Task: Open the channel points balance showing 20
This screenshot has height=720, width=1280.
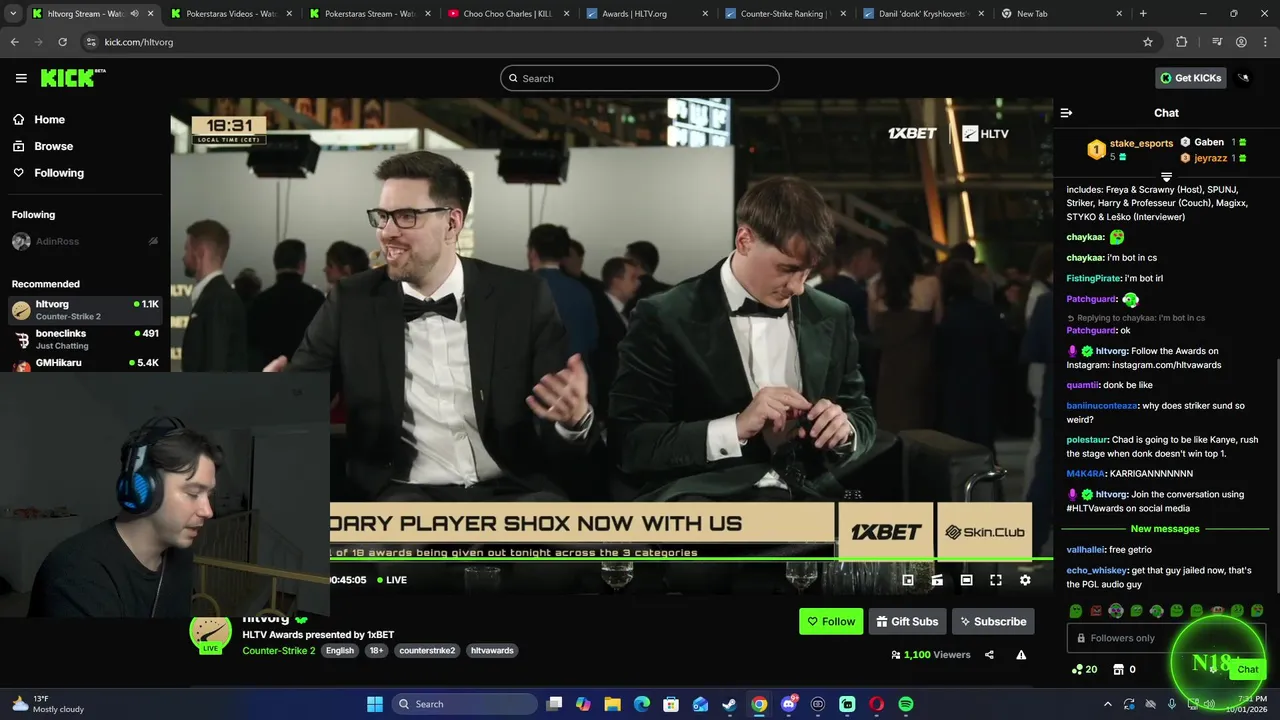Action: click(x=1084, y=669)
